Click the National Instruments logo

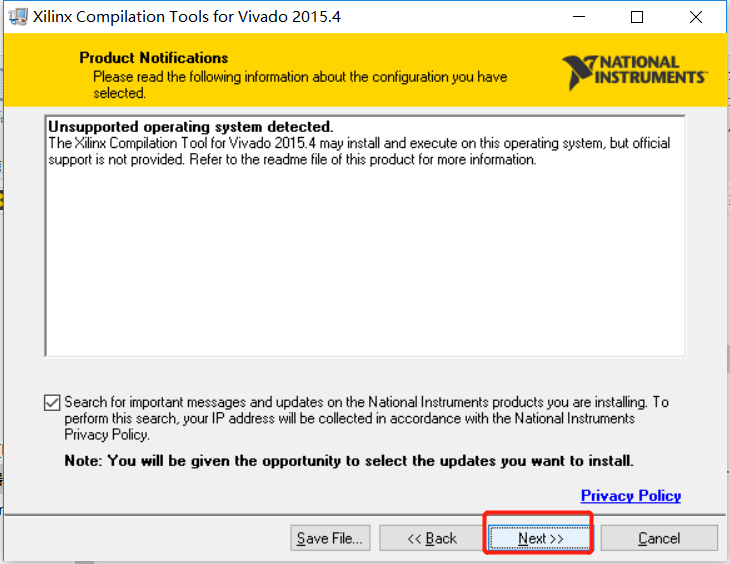[x=635, y=72]
